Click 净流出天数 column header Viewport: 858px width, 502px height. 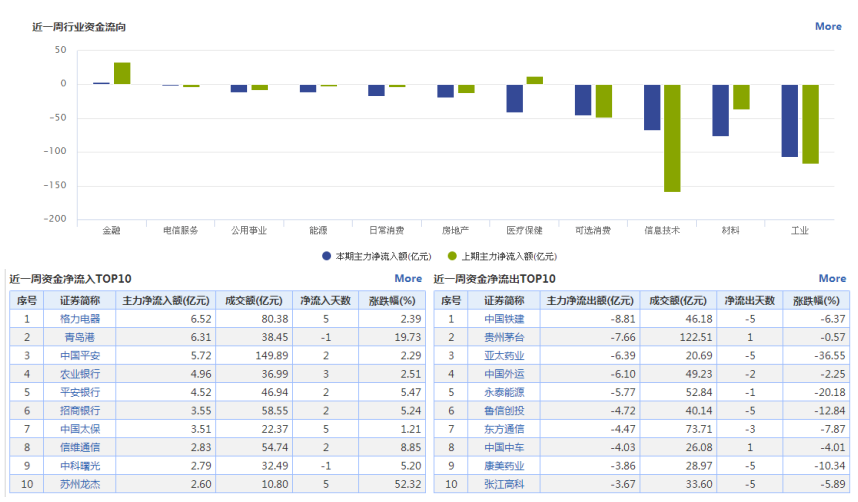coord(750,301)
